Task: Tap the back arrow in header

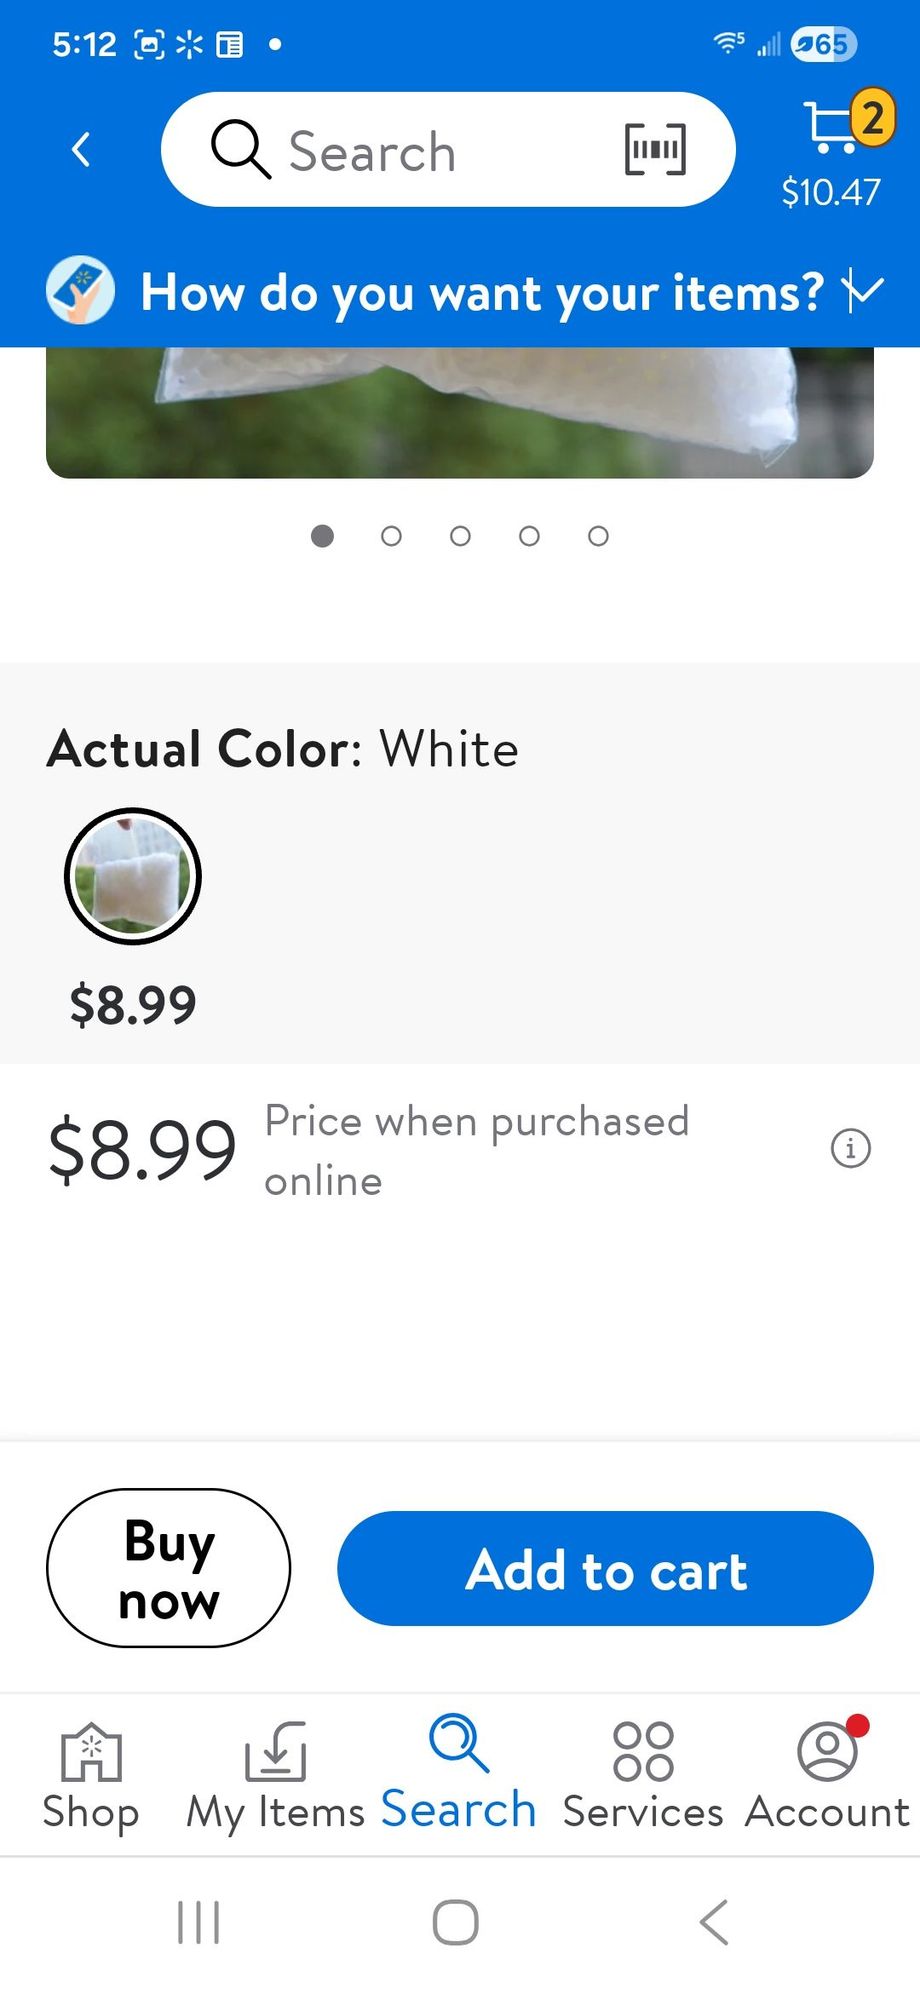Action: (x=81, y=150)
